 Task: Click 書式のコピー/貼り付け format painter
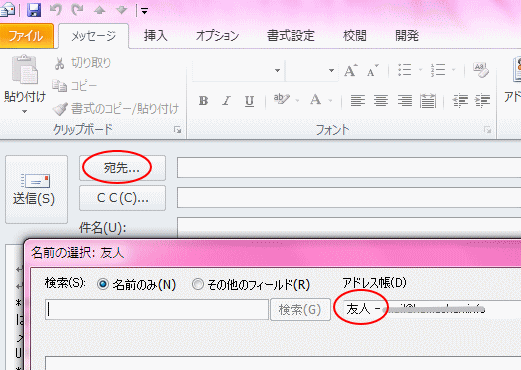click(116, 109)
